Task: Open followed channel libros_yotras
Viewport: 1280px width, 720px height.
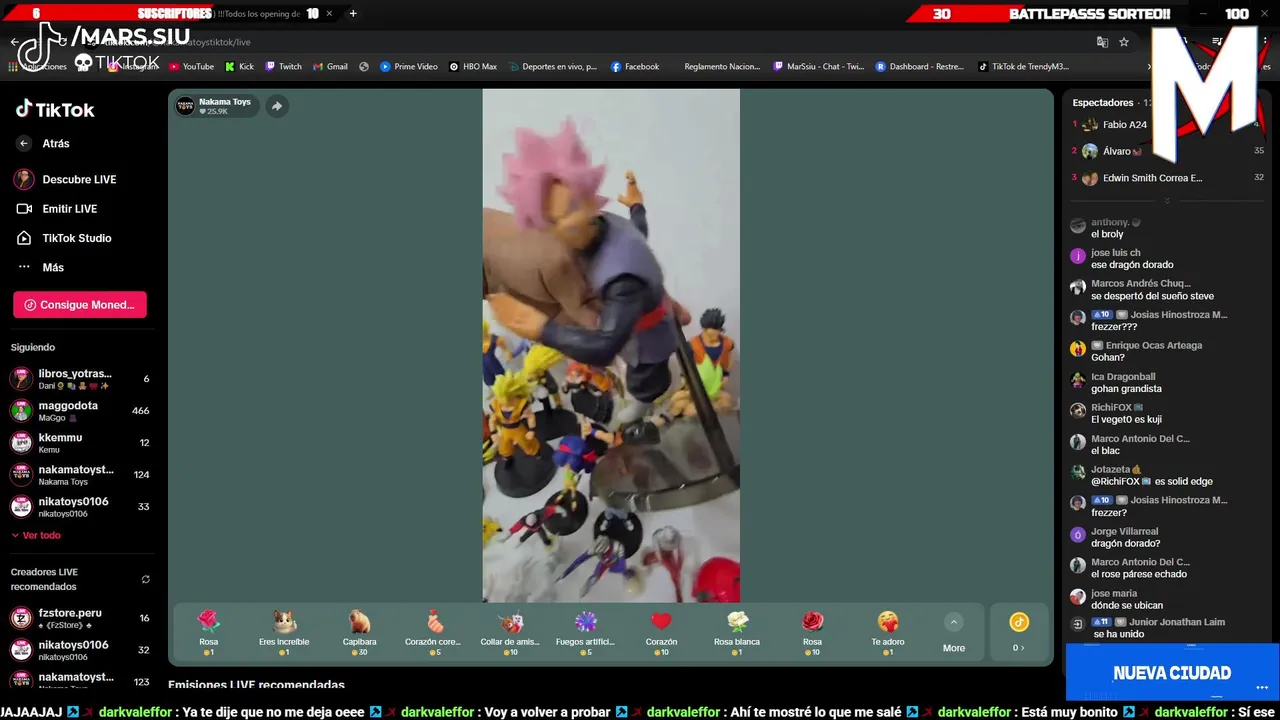Action: pyautogui.click(x=80, y=379)
